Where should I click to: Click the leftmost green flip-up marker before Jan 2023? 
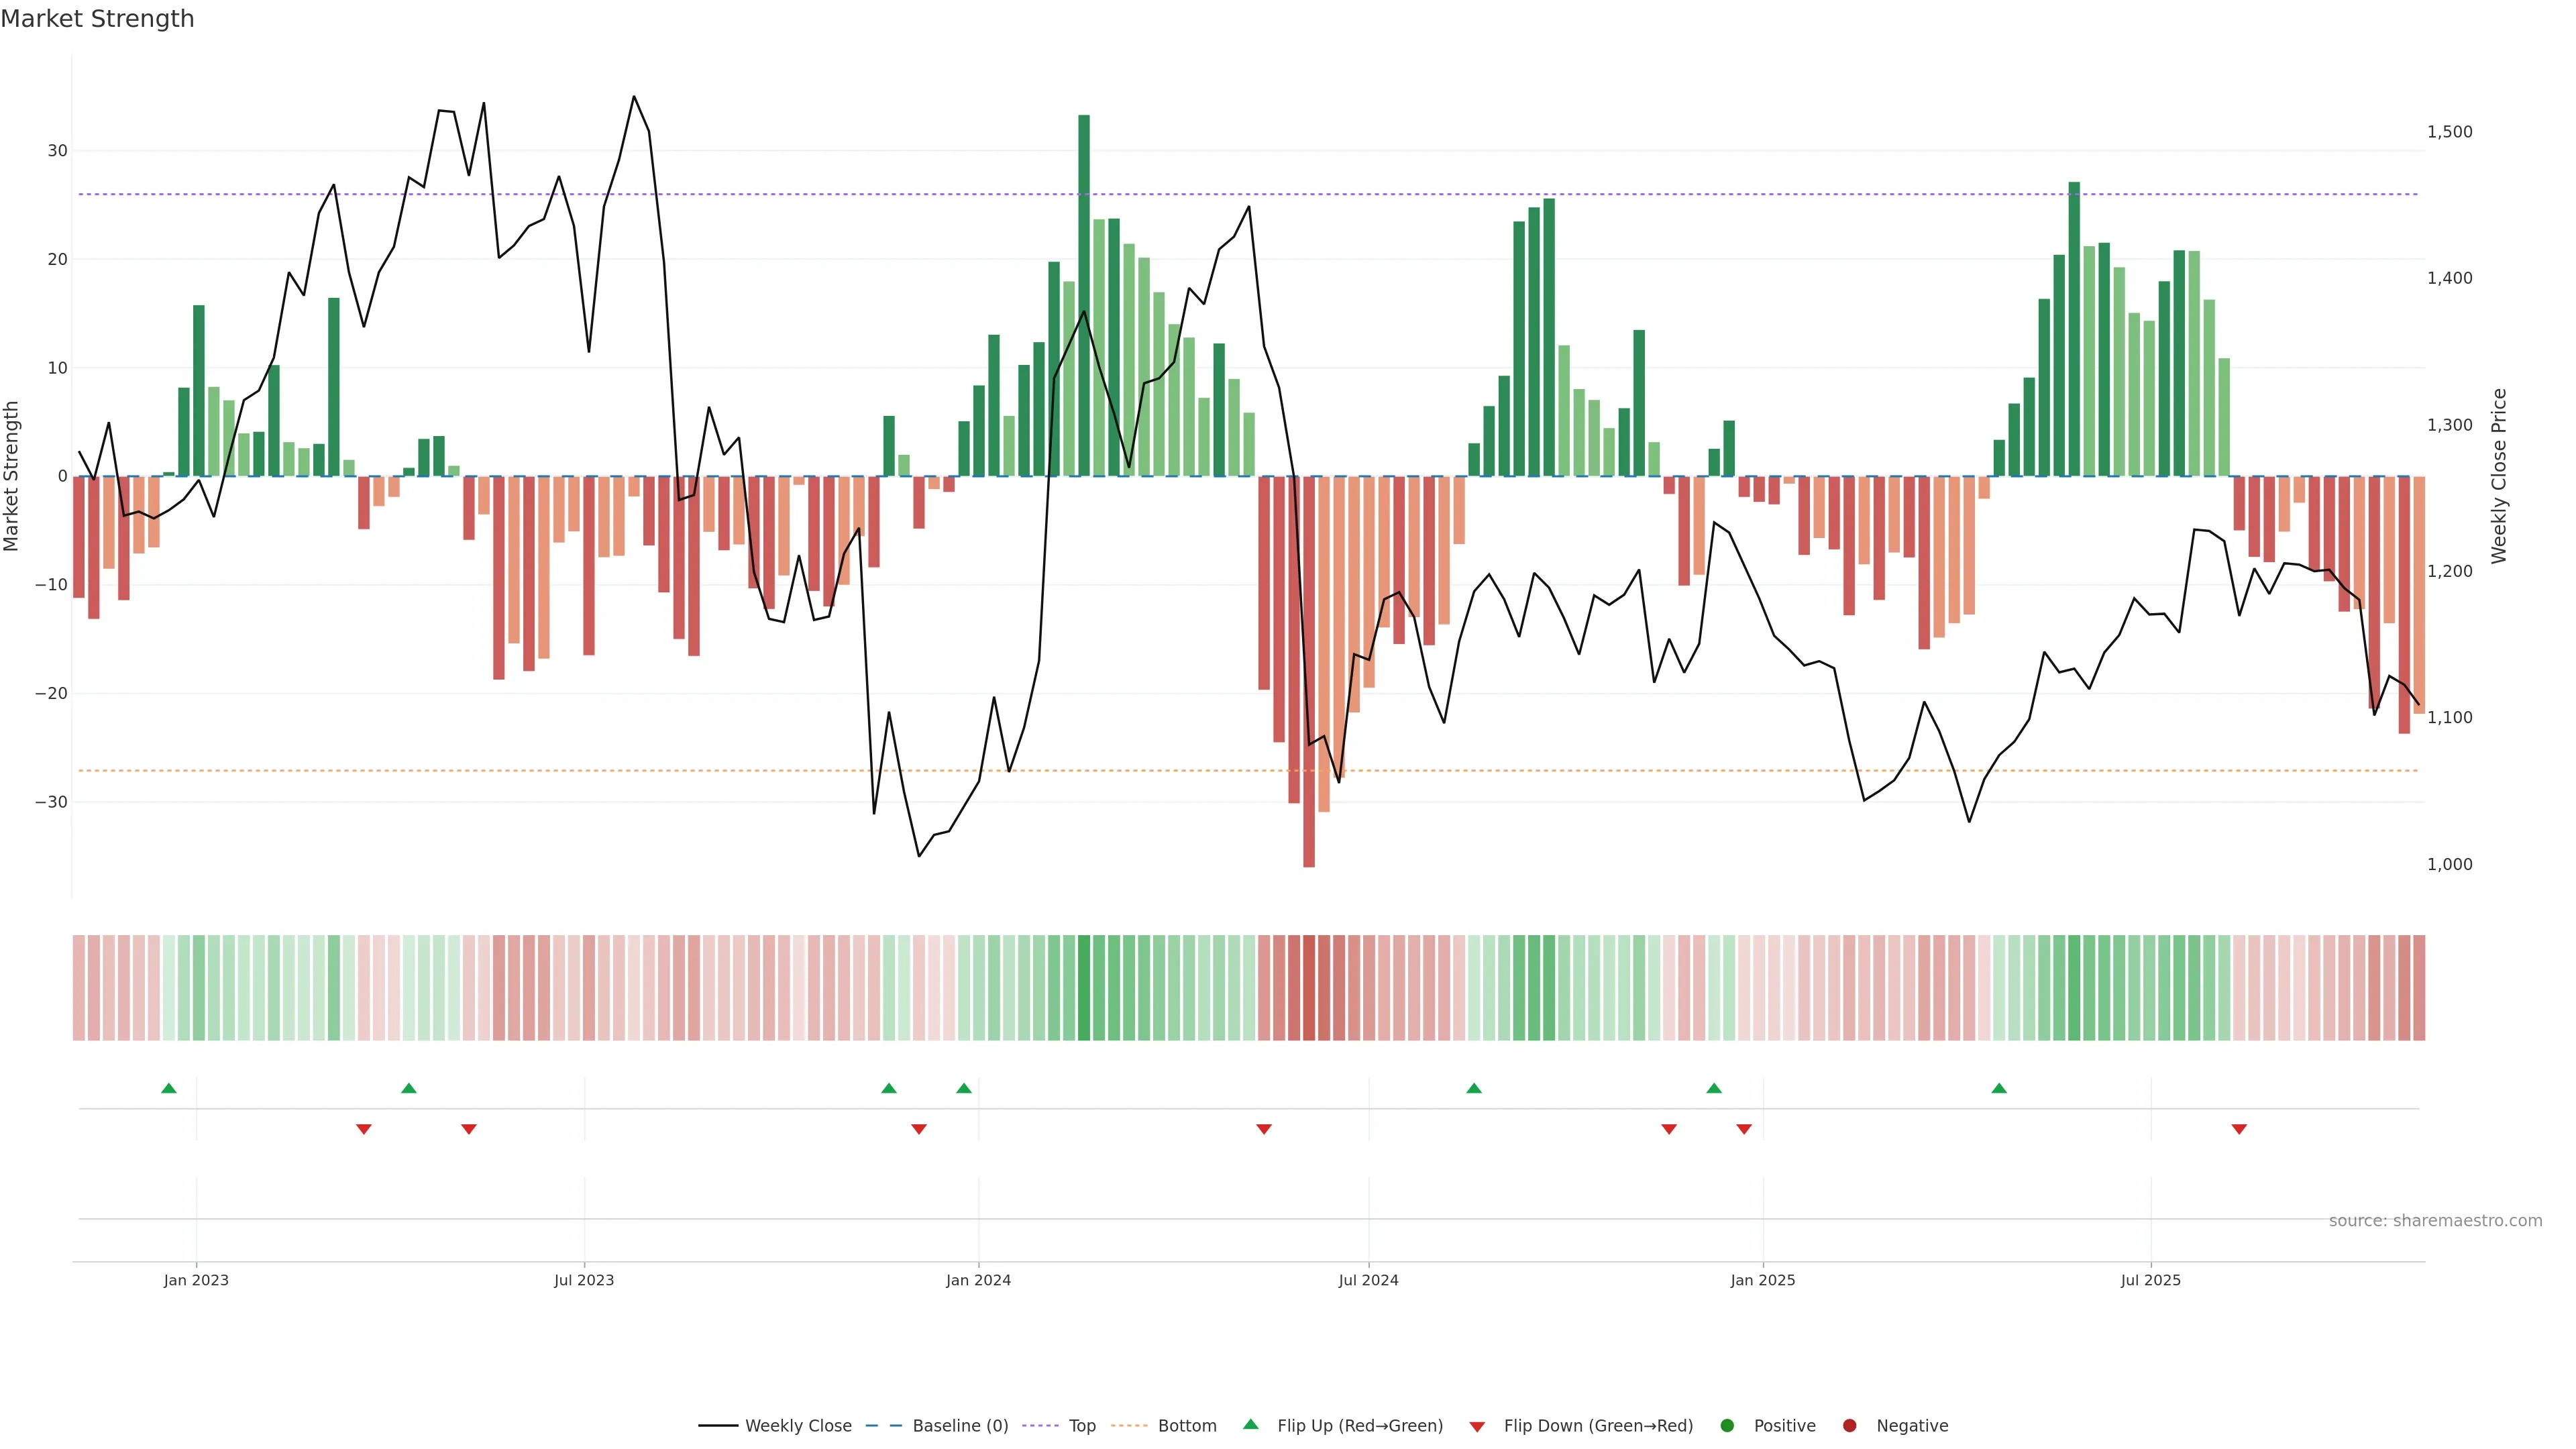coord(169,1088)
